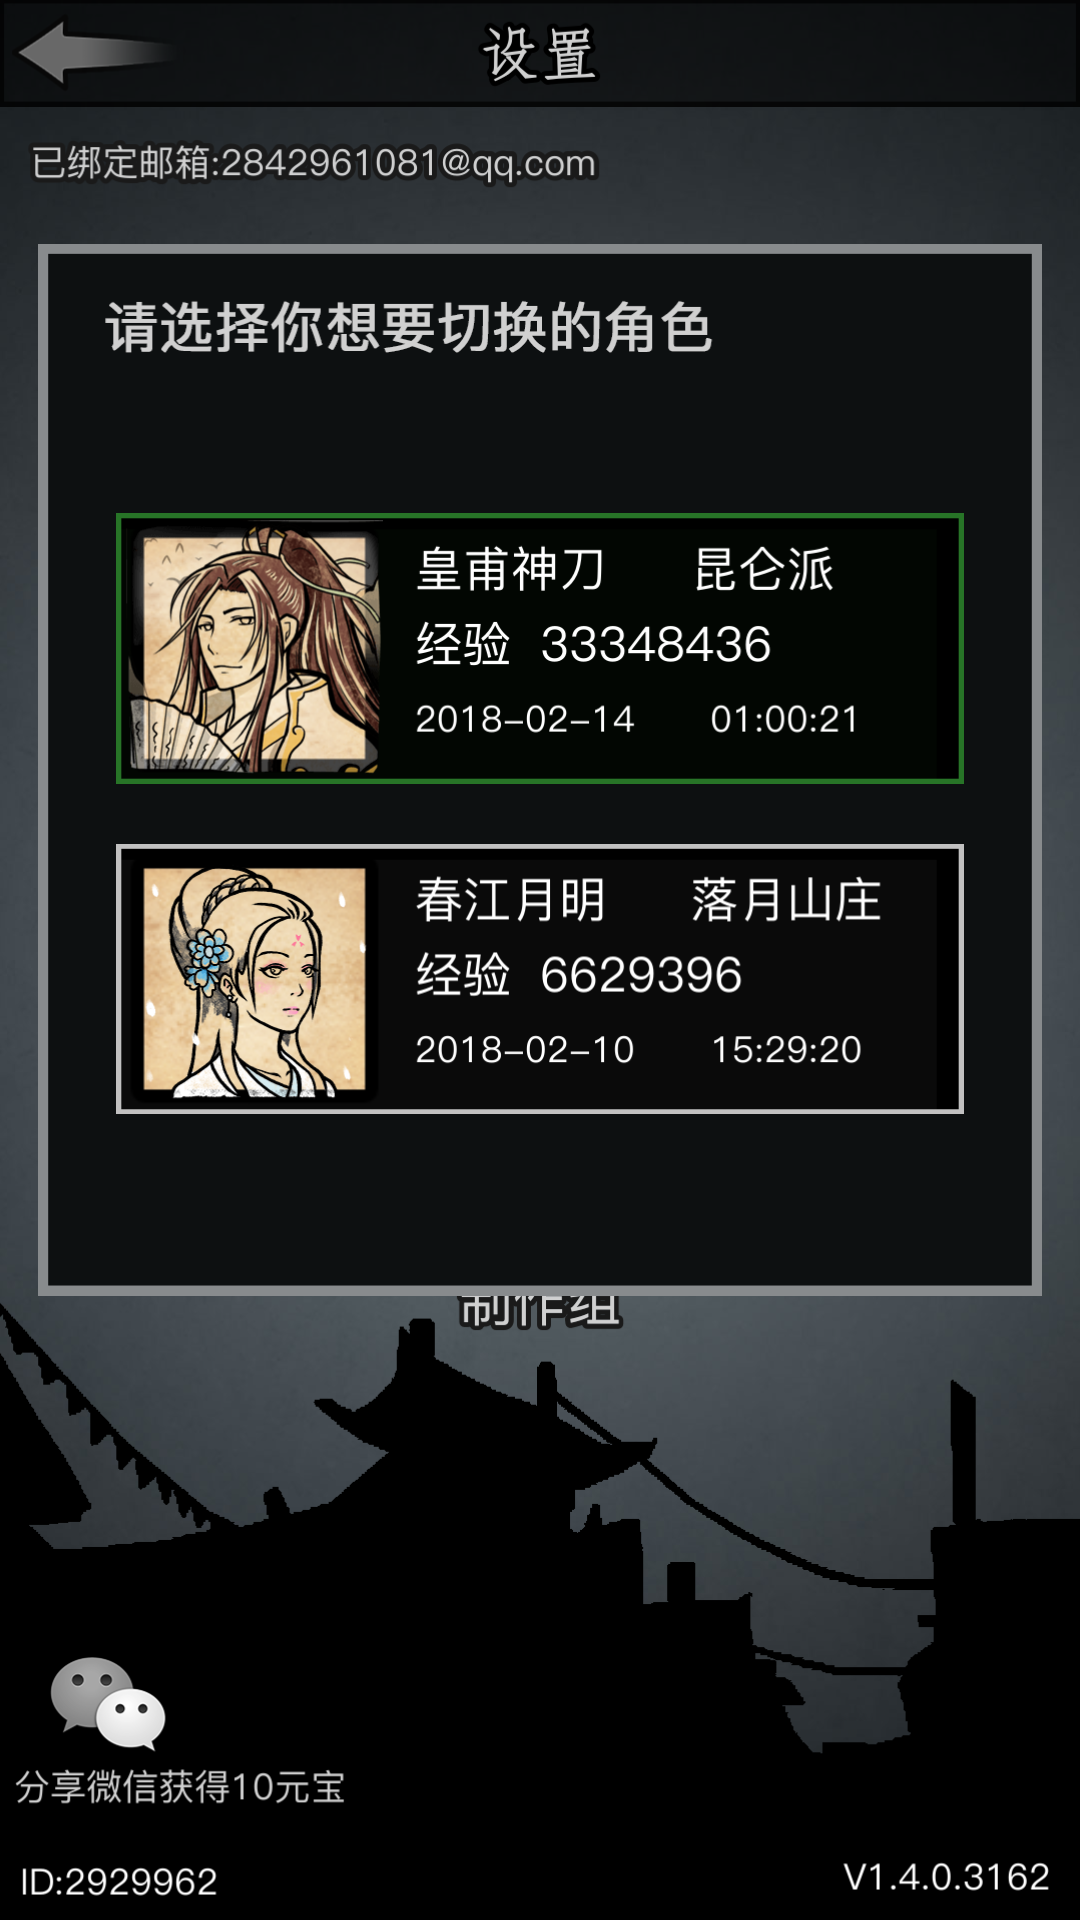Click the 落月山庄 sect label
This screenshot has height=1920, width=1080.
786,900
